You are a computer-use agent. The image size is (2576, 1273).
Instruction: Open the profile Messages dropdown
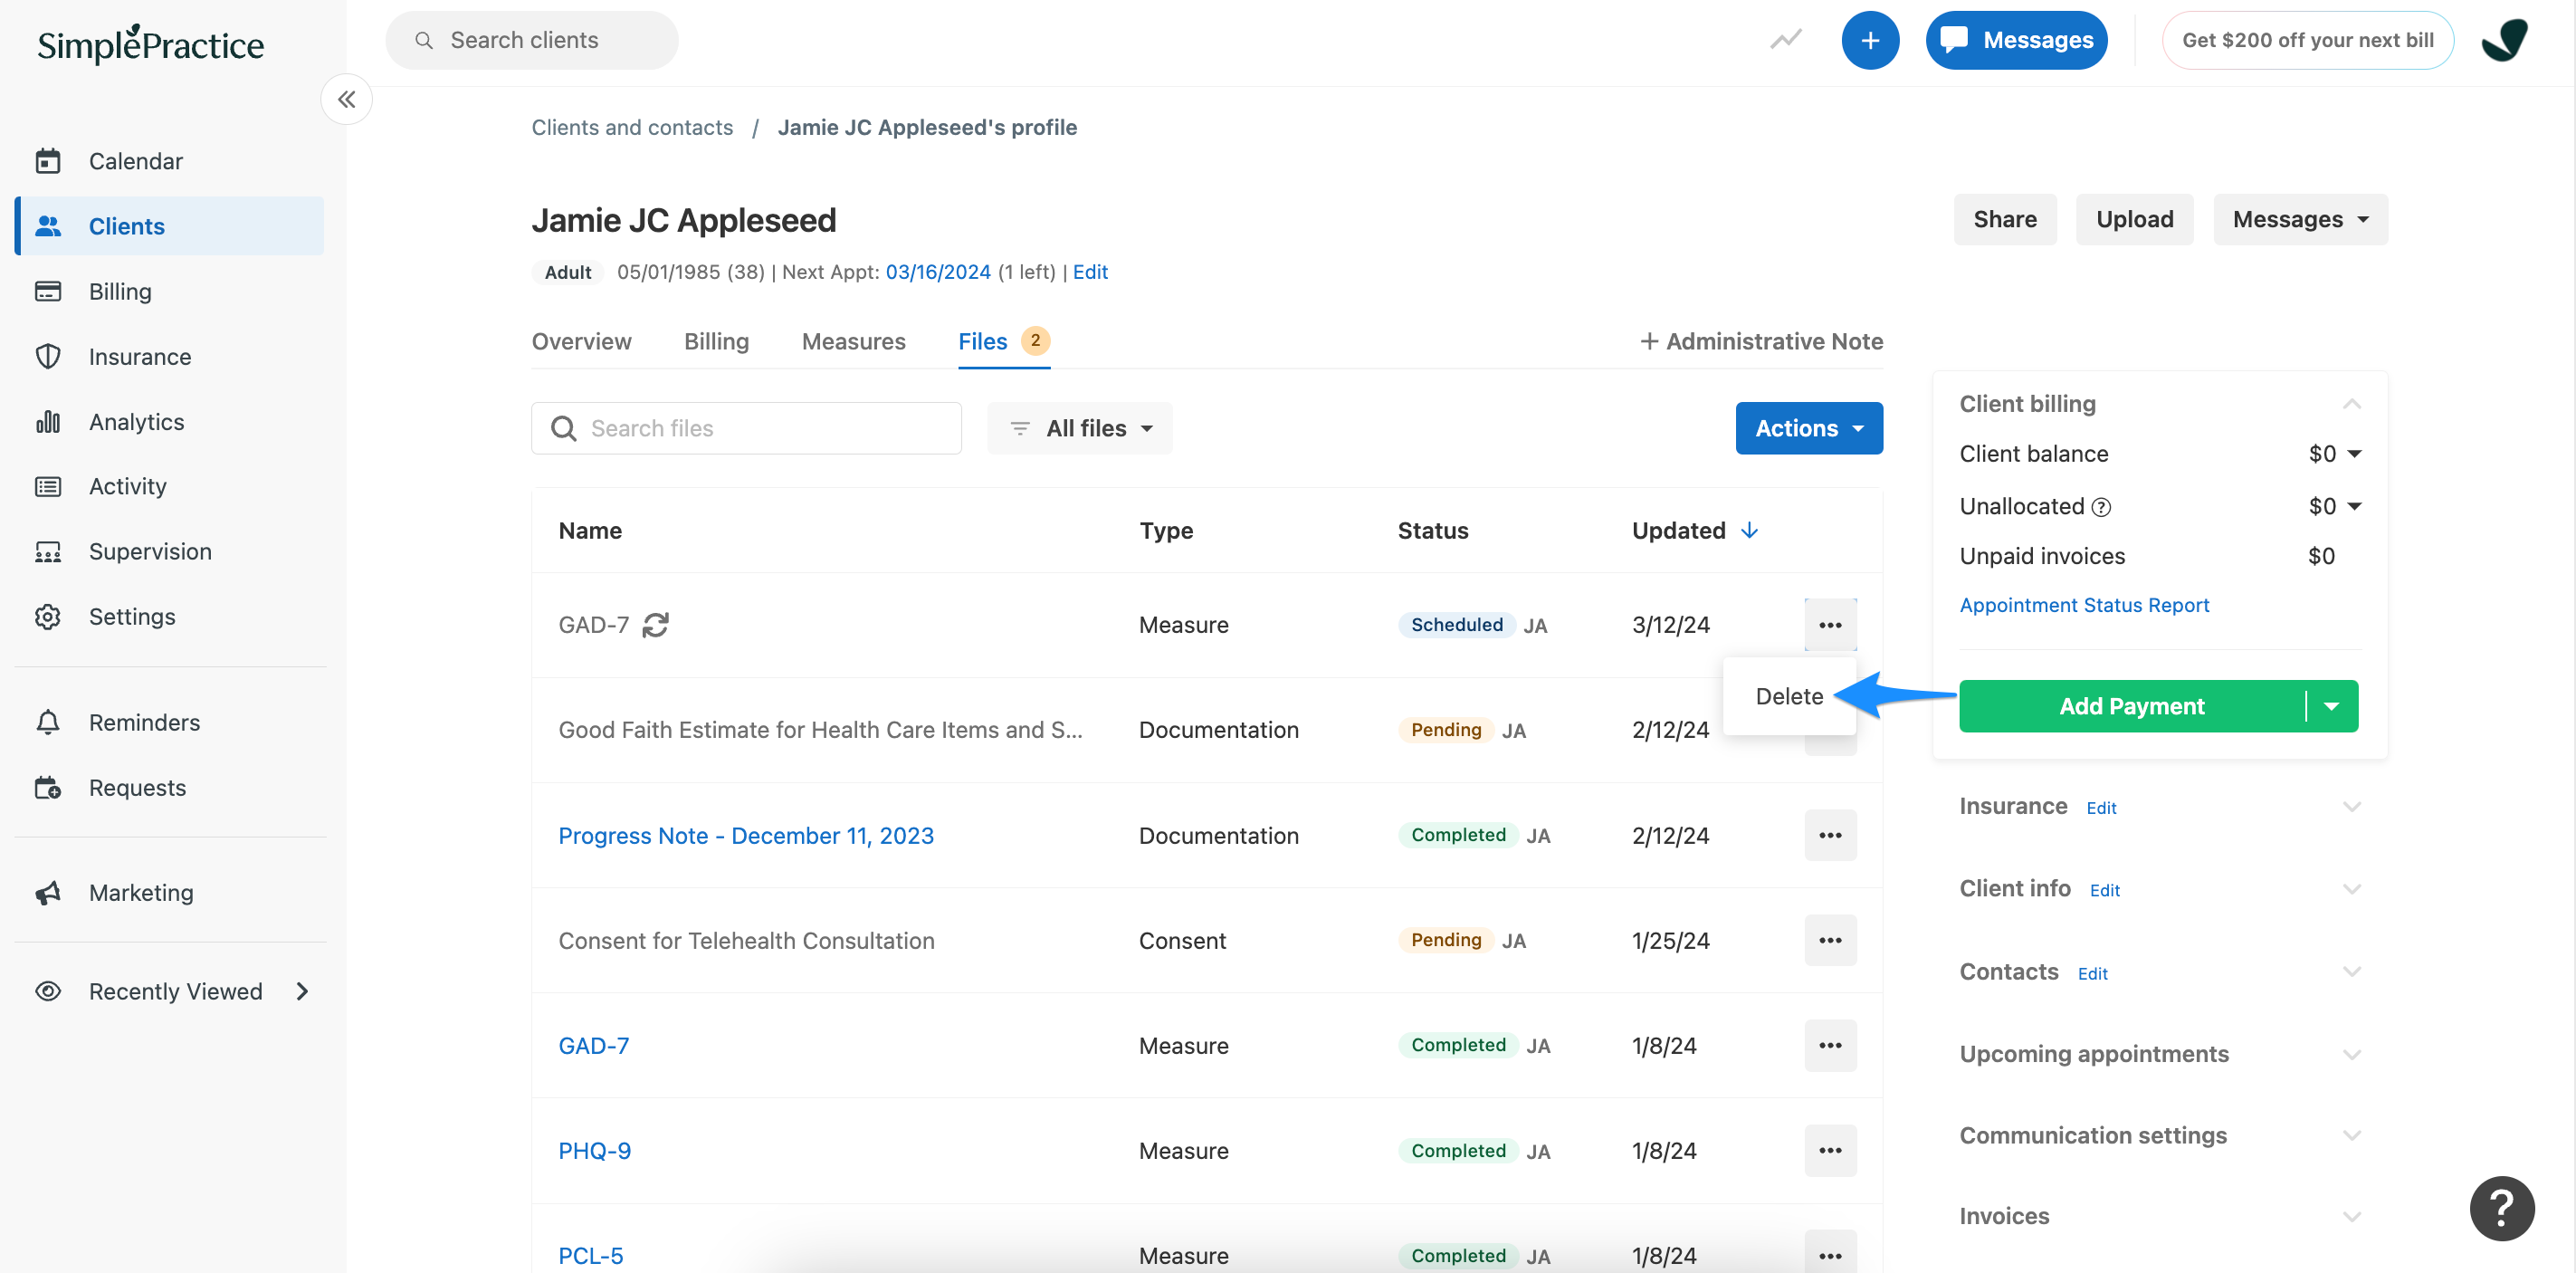[x=2300, y=219]
